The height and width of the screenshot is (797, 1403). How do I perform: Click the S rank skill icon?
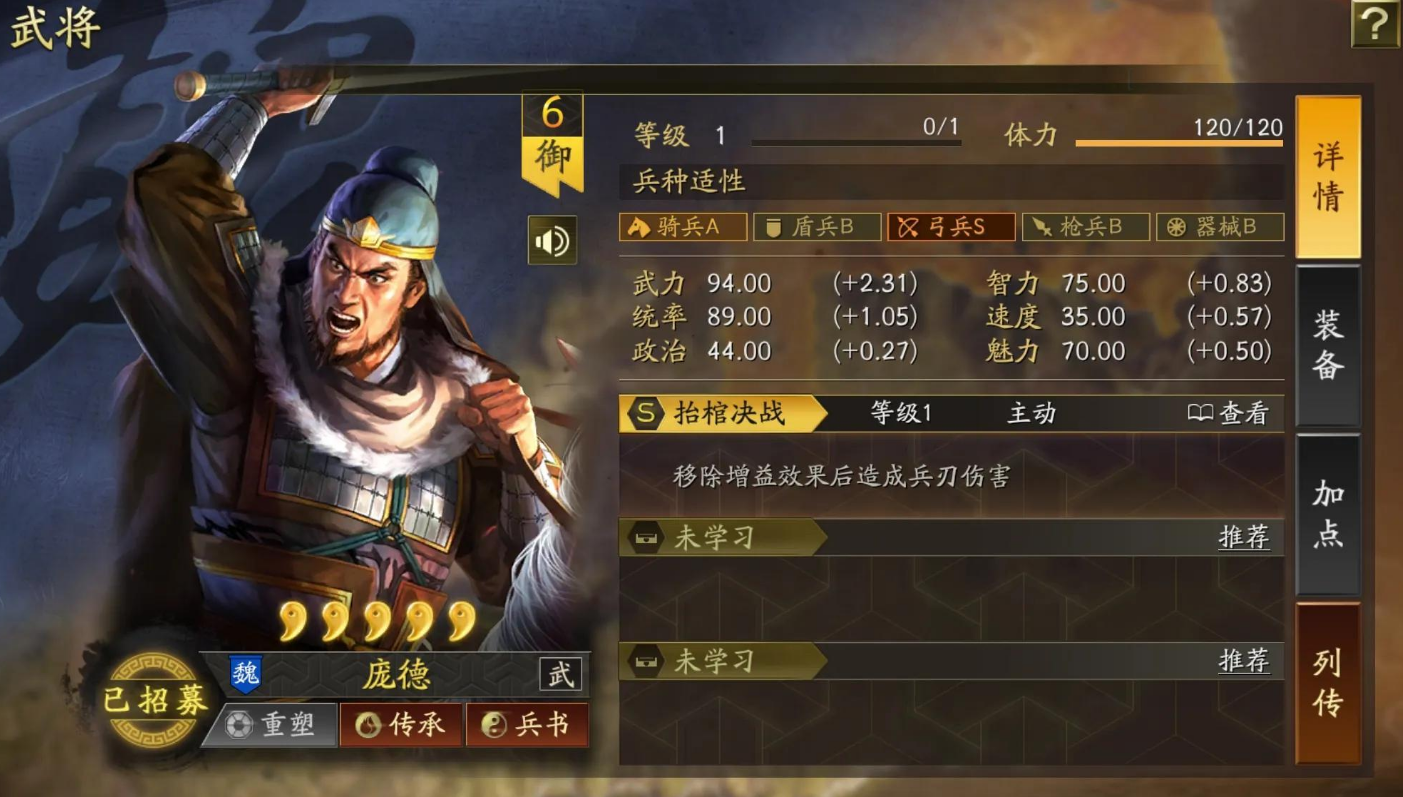[x=648, y=413]
